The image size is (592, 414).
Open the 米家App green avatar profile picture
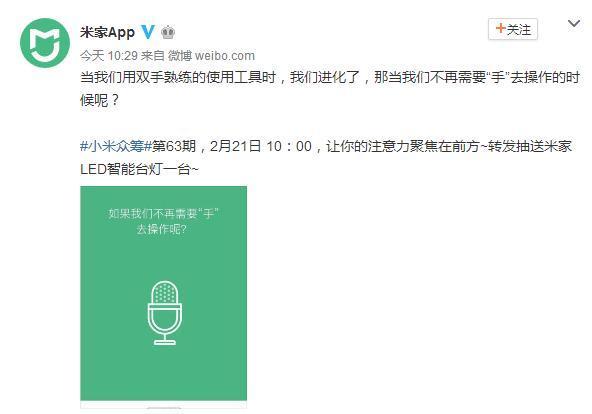[45, 43]
